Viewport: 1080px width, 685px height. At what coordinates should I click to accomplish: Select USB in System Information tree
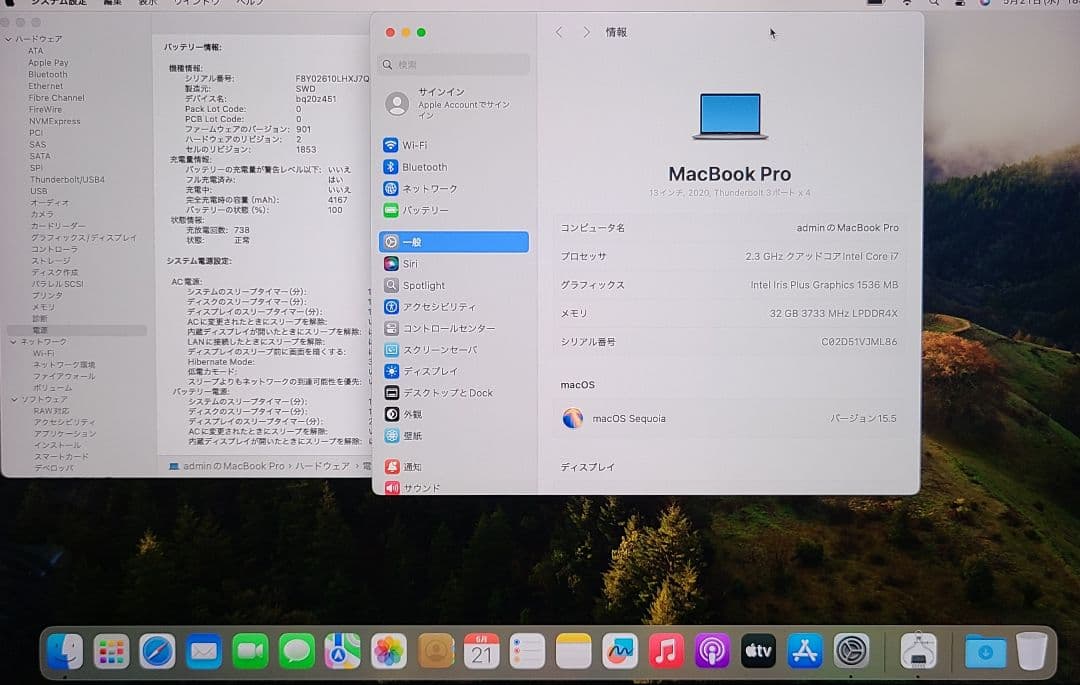click(x=39, y=191)
